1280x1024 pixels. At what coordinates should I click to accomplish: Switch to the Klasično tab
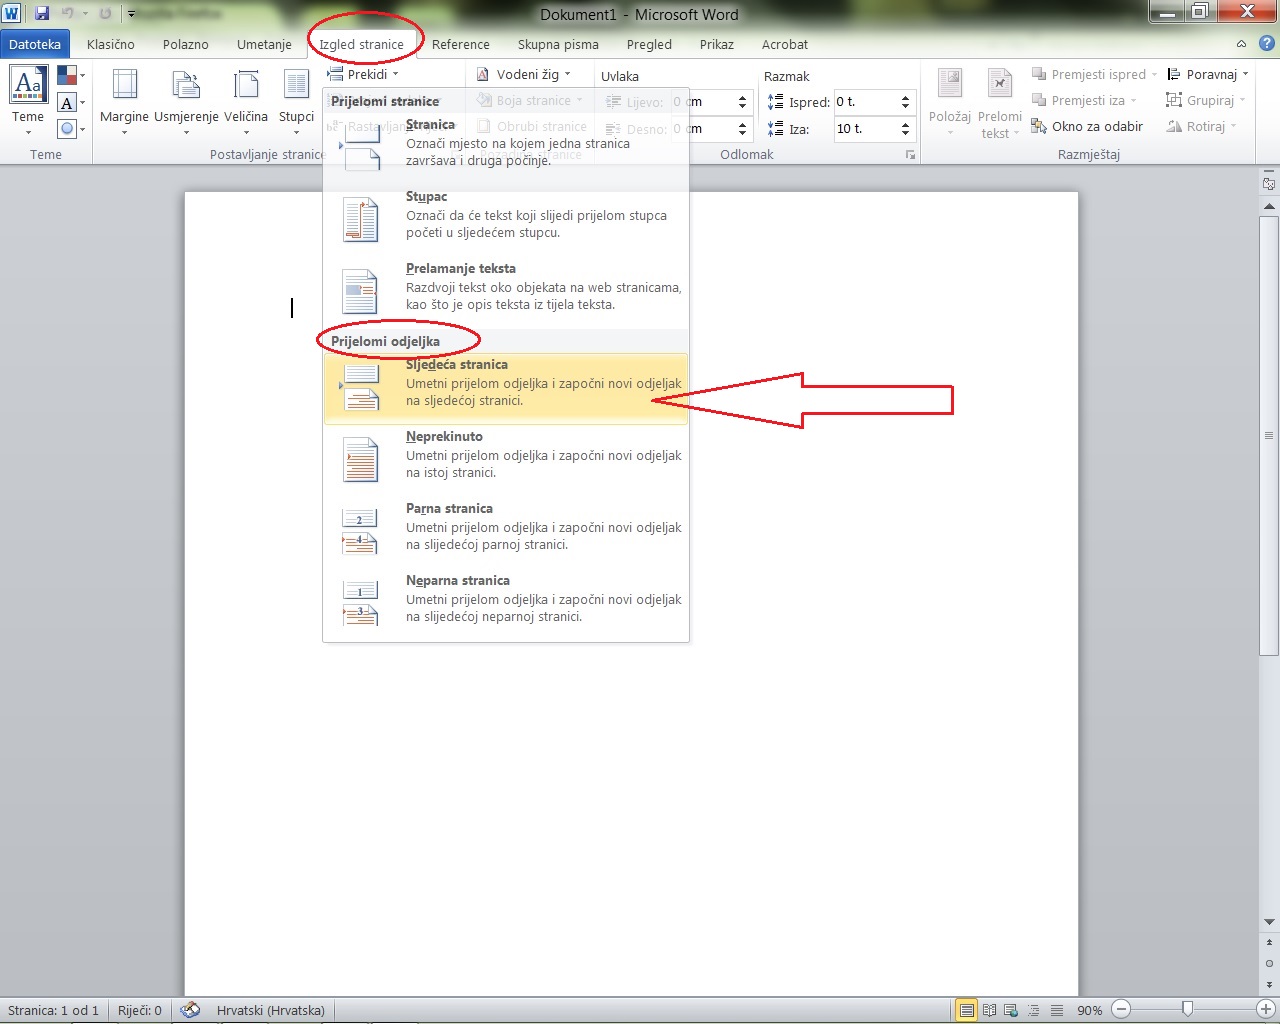click(x=111, y=44)
